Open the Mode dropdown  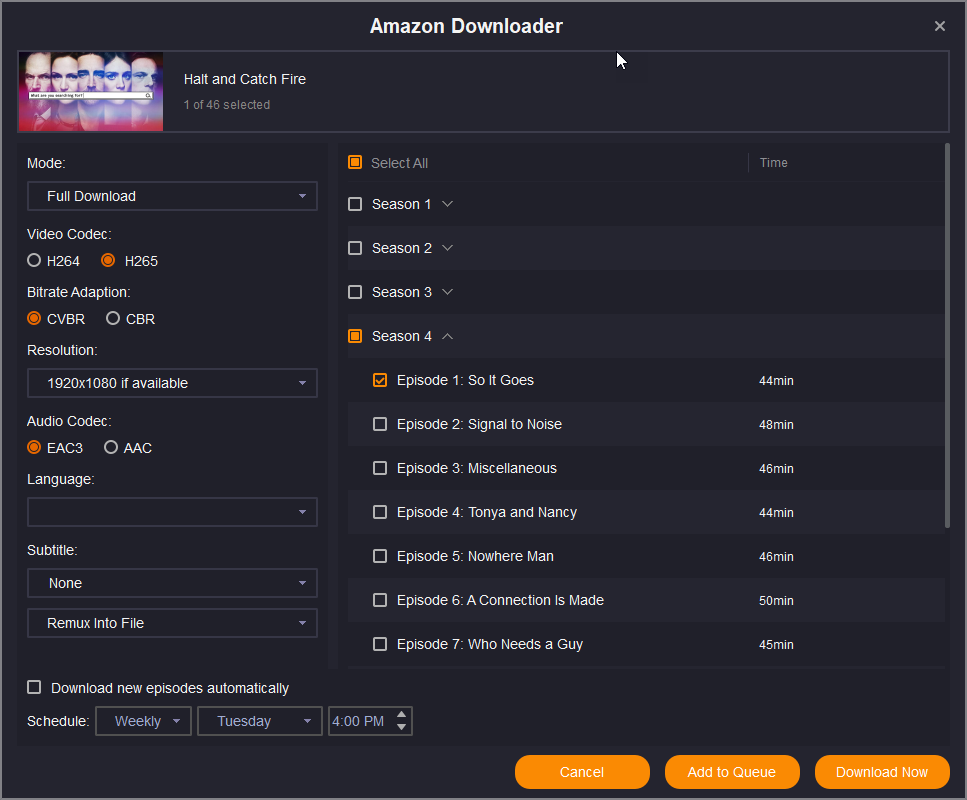(x=172, y=196)
